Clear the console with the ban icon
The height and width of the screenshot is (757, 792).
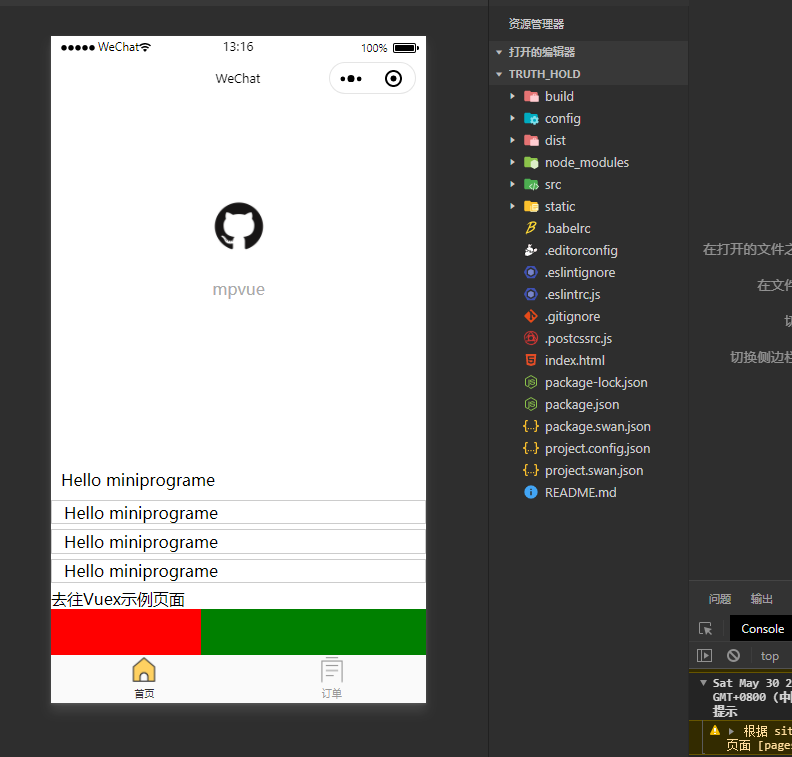(x=733, y=655)
